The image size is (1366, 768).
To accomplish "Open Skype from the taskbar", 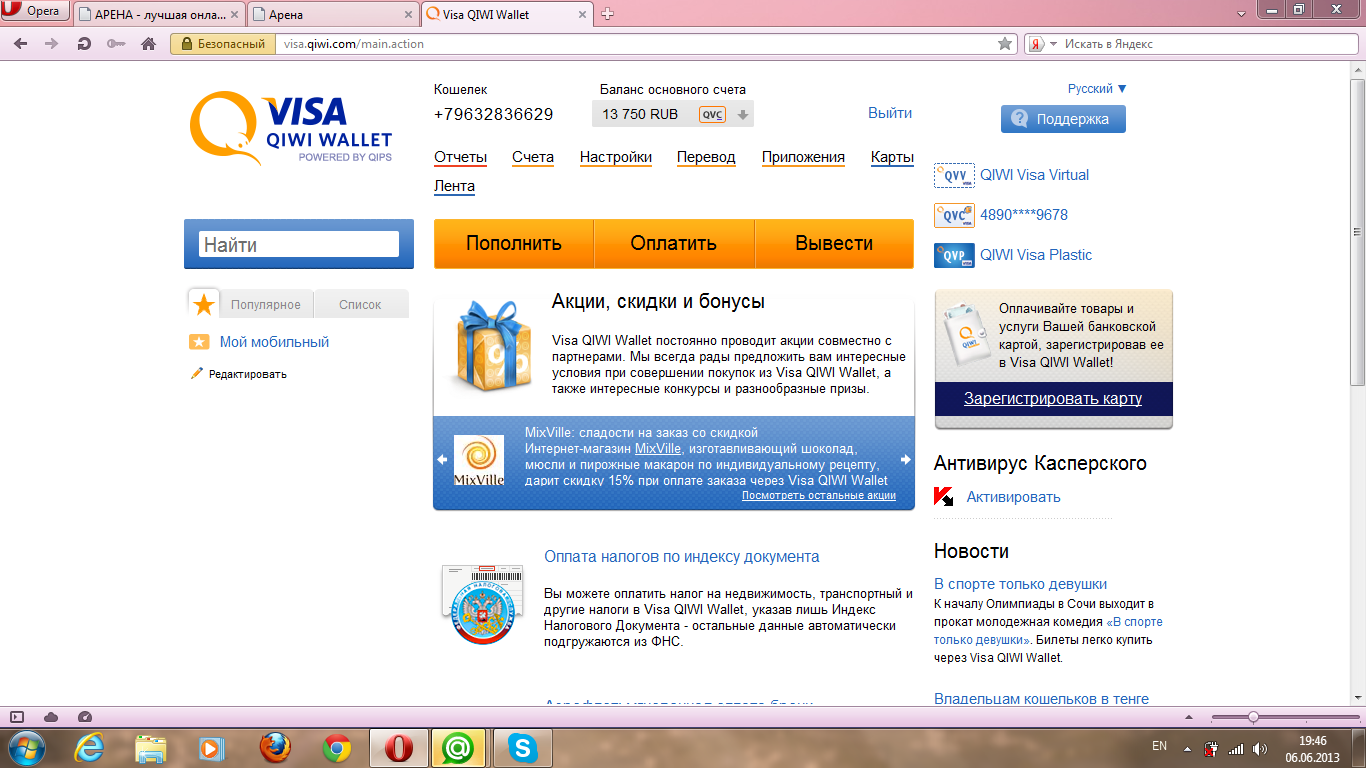I will (x=522, y=748).
